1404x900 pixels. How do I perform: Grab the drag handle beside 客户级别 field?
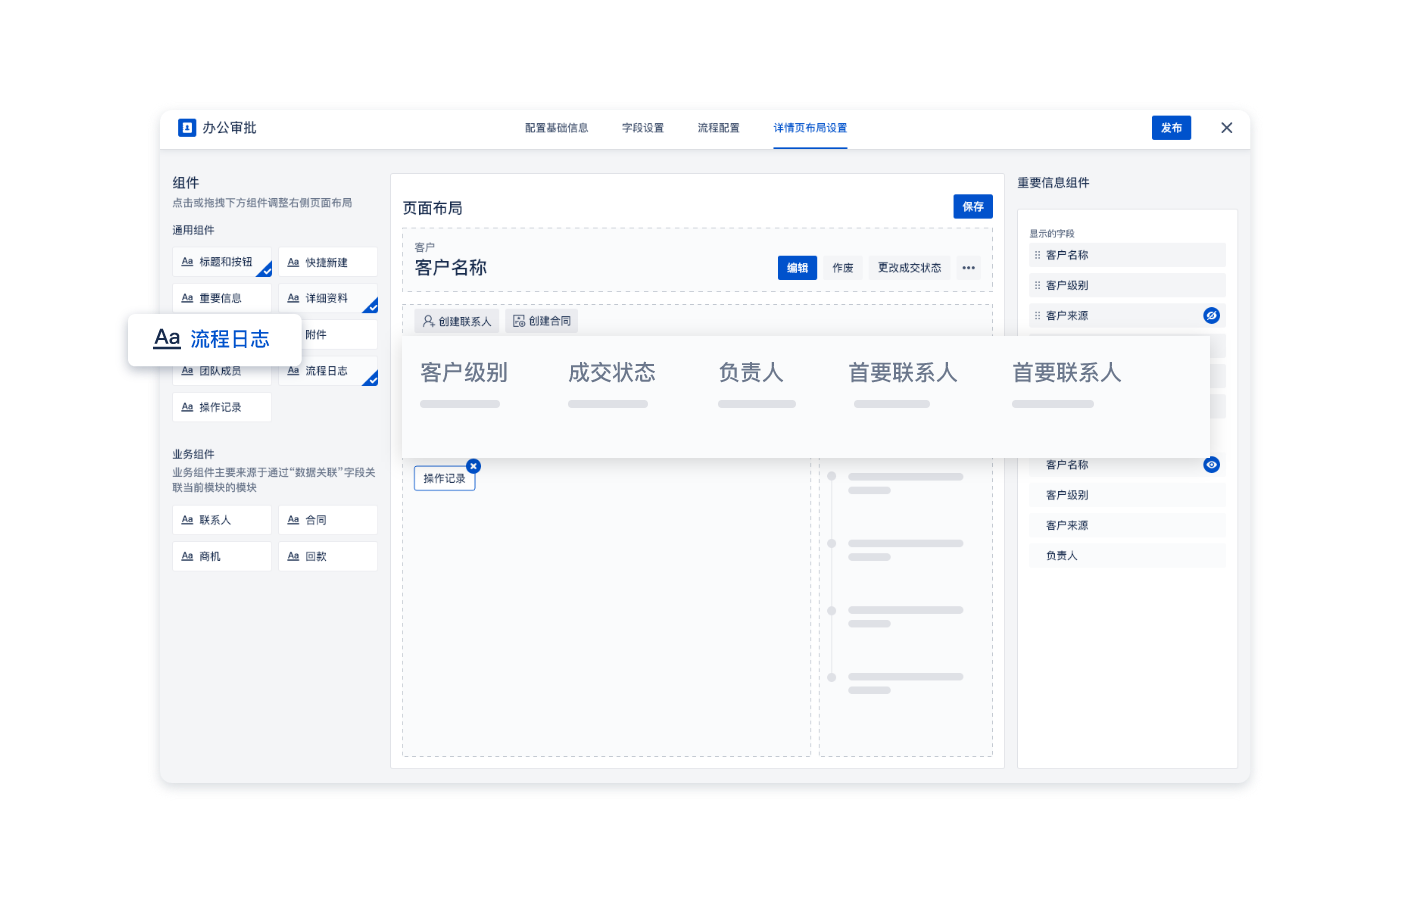pyautogui.click(x=1037, y=285)
